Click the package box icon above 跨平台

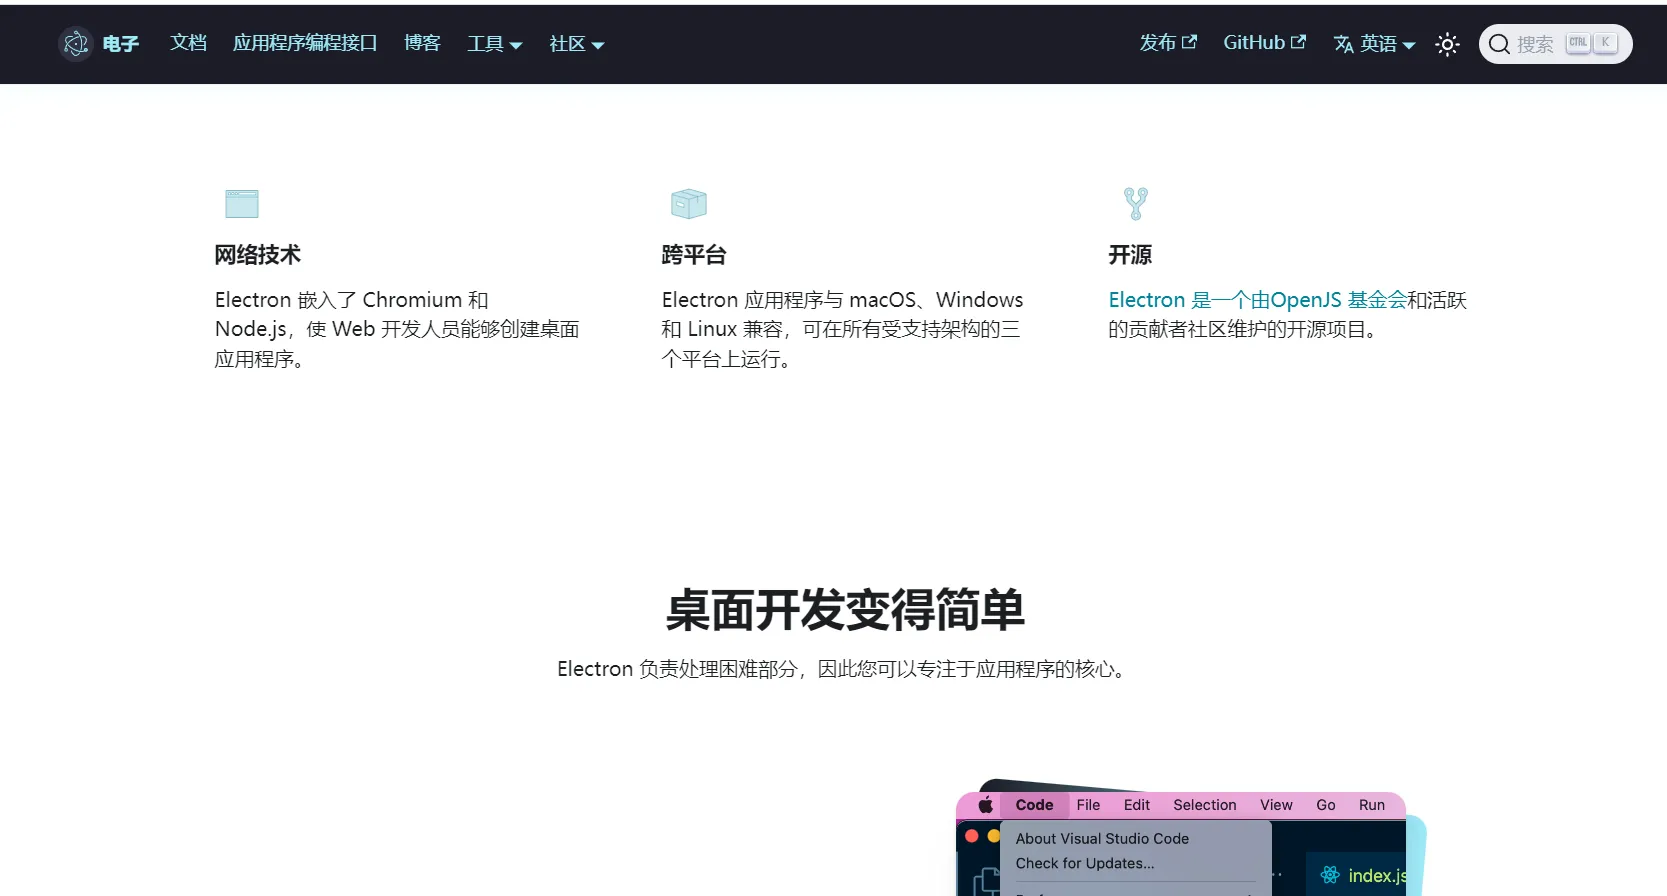[688, 204]
